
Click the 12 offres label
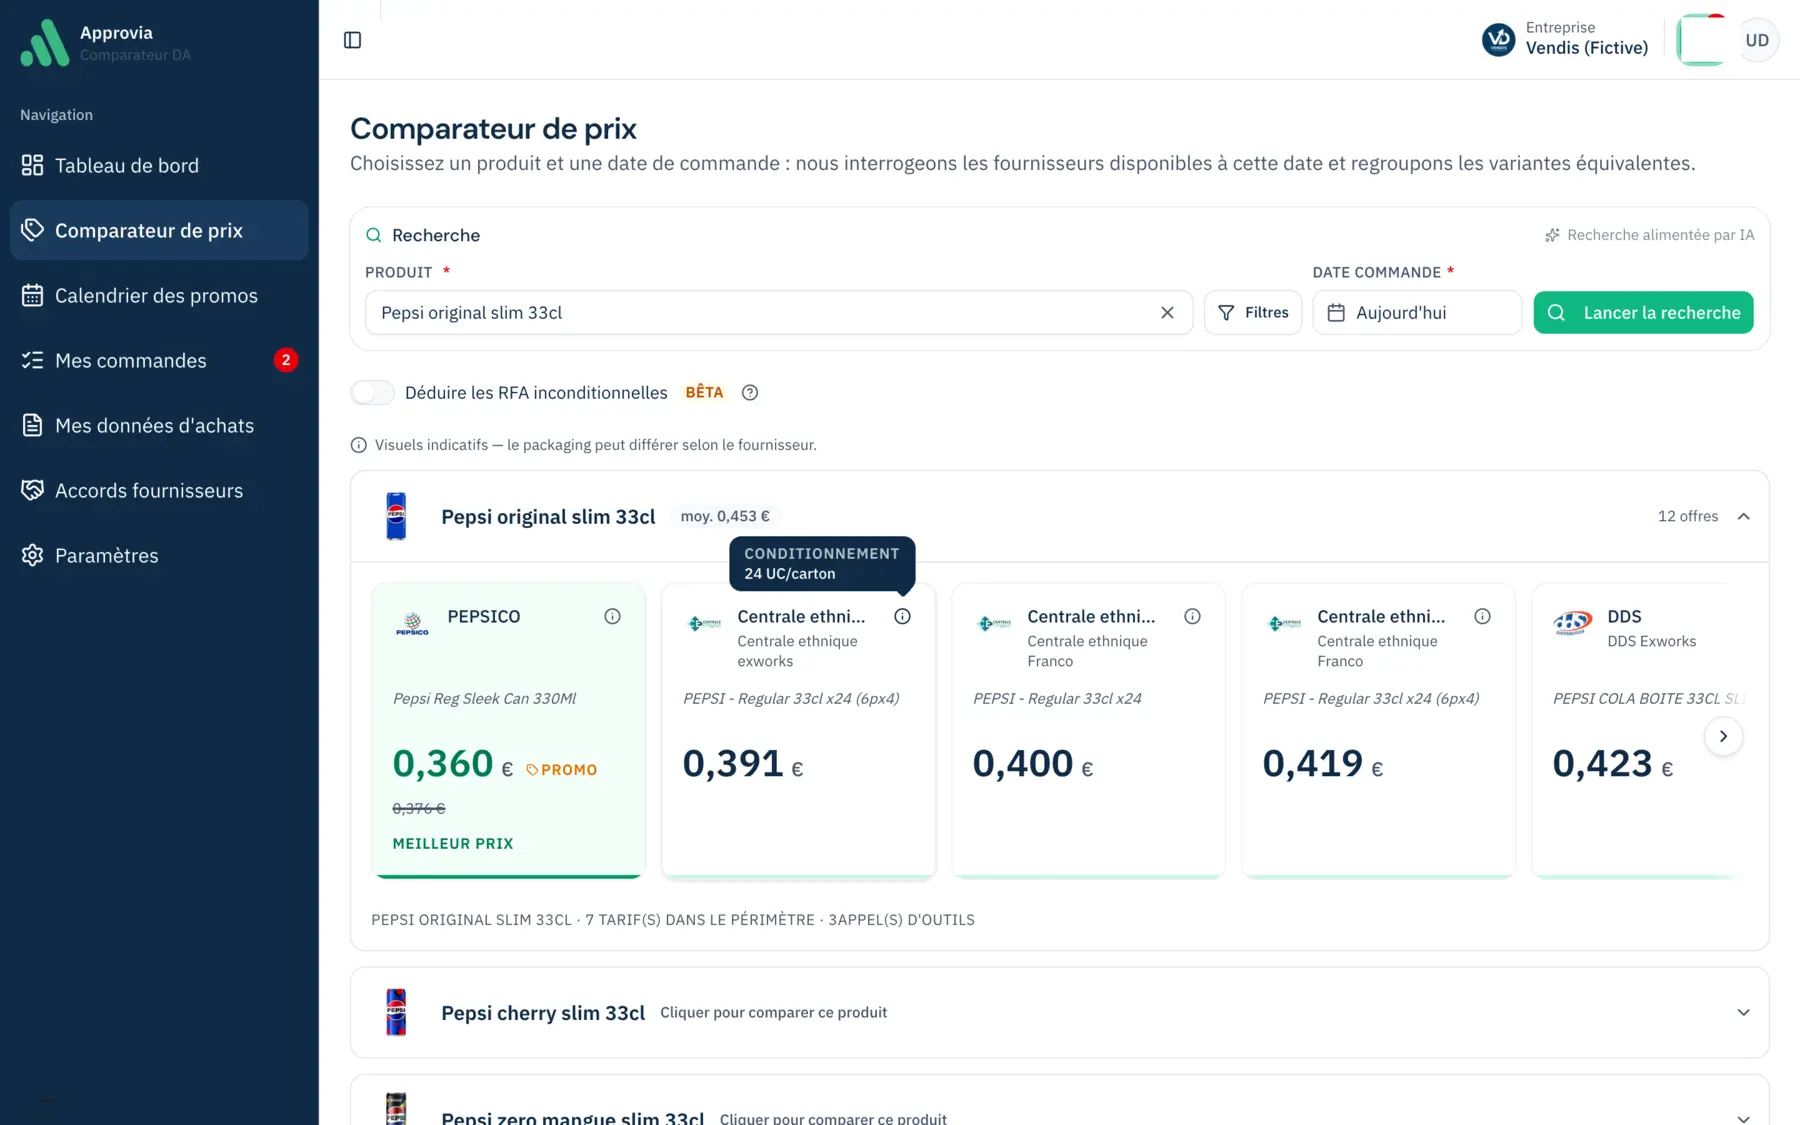[1688, 516]
